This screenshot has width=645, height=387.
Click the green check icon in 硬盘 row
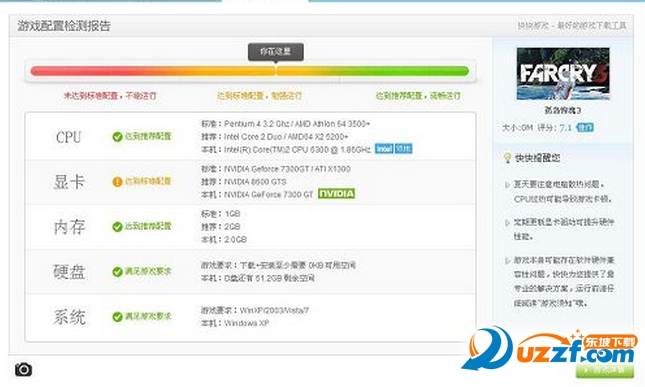coord(117,271)
